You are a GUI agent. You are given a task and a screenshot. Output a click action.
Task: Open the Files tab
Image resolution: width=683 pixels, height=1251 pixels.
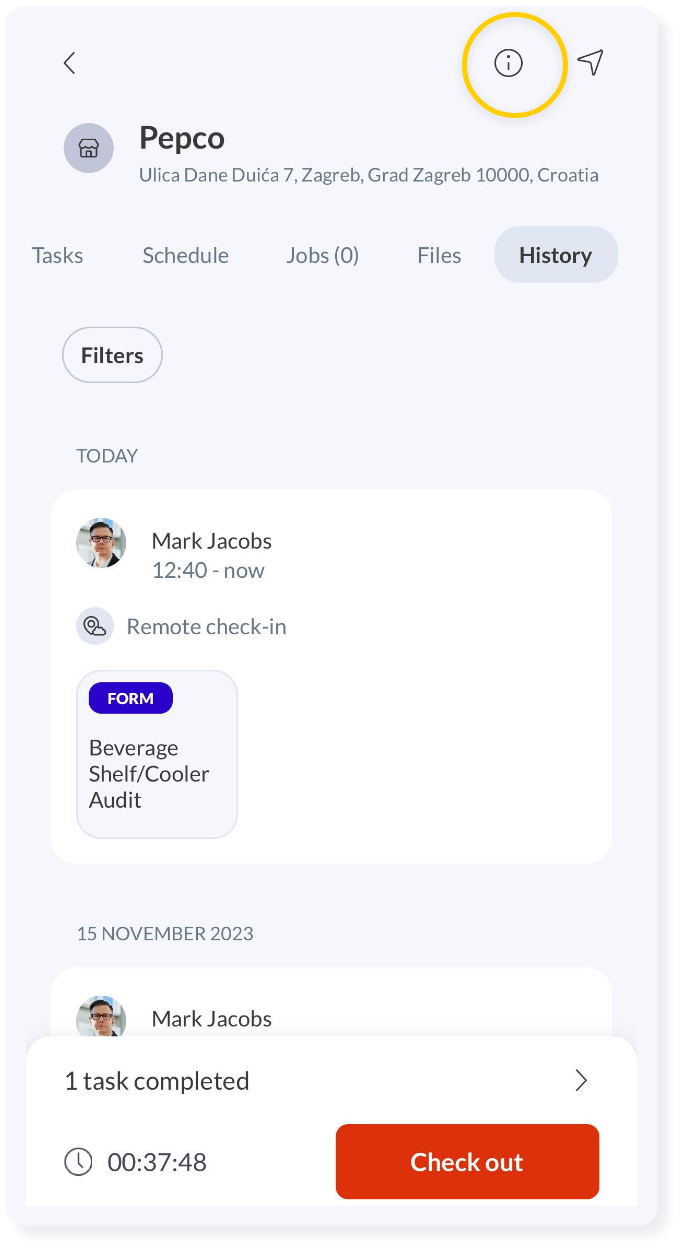[x=439, y=255]
